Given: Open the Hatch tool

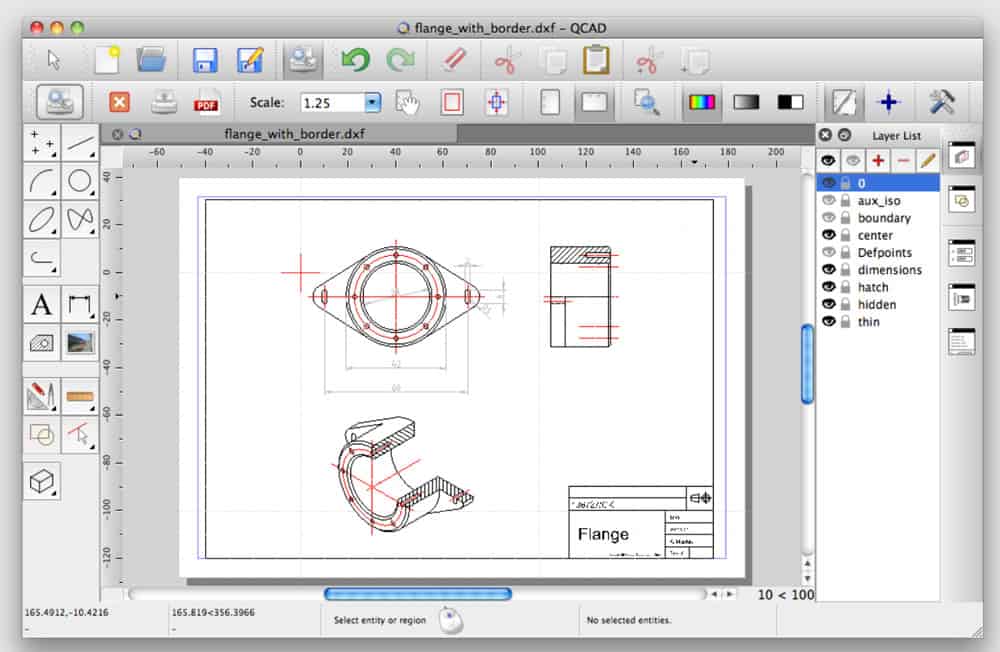Looking at the screenshot, I should (x=41, y=343).
